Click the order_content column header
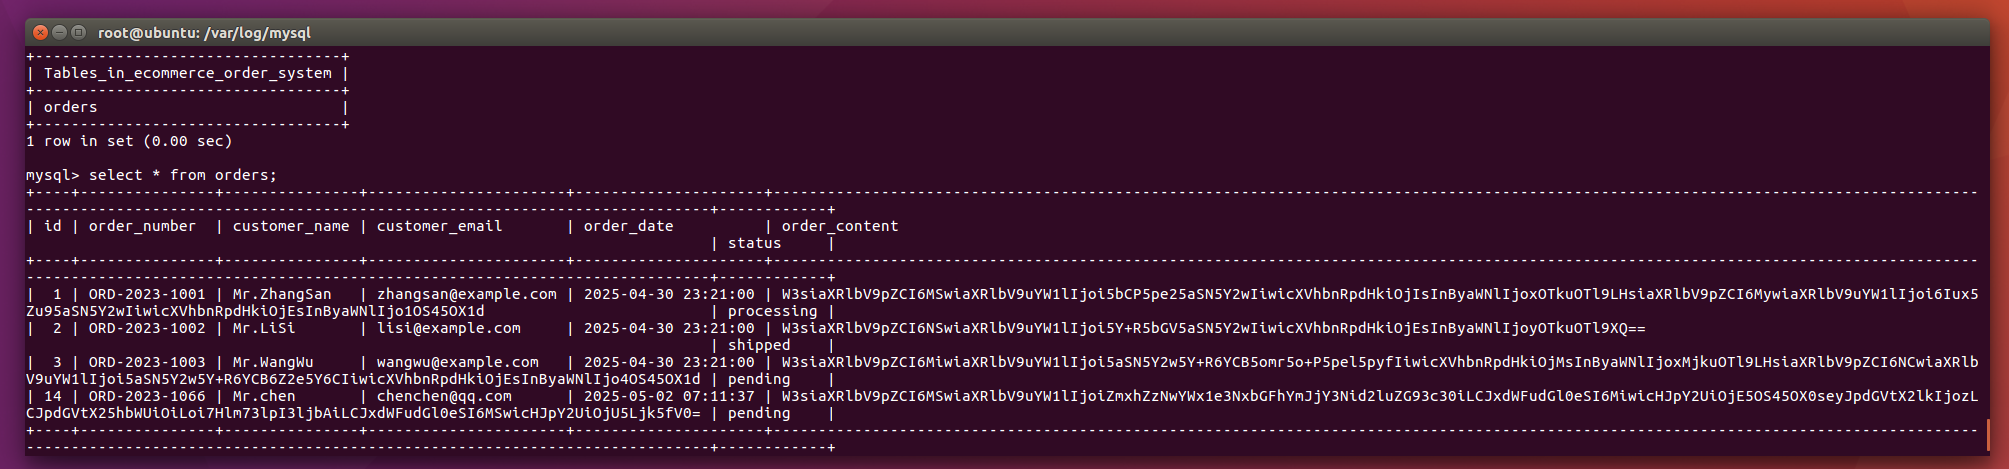 tap(839, 226)
